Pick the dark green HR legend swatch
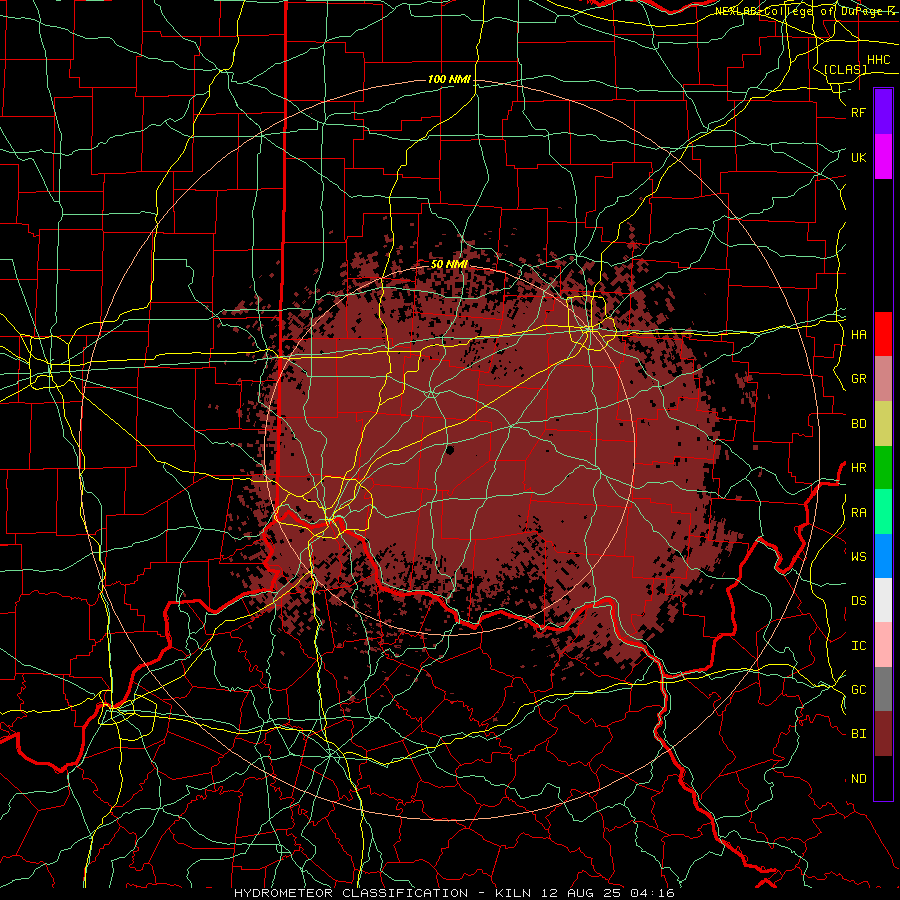 click(883, 468)
